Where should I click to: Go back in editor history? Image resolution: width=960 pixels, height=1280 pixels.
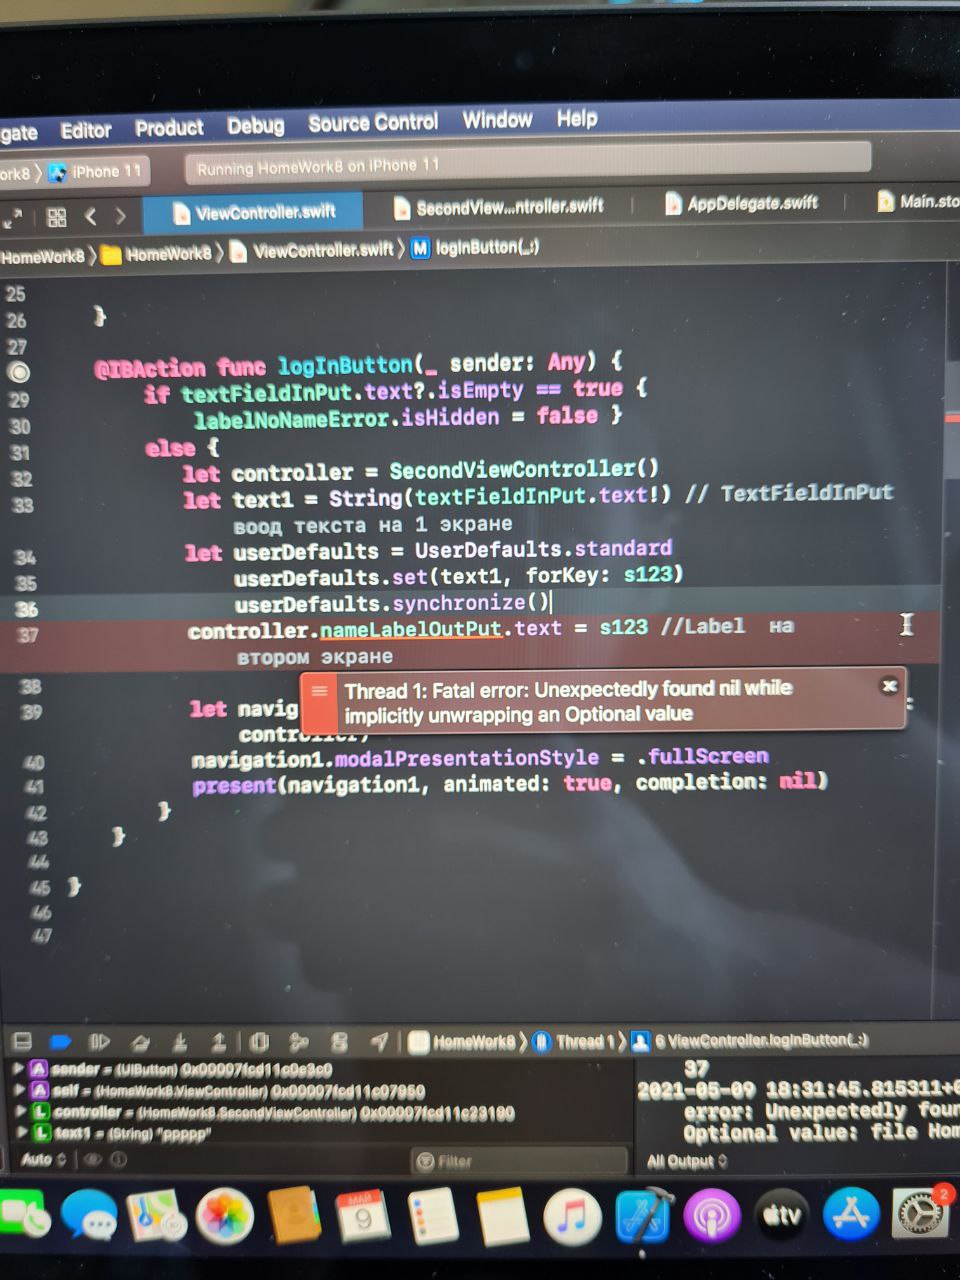[91, 216]
